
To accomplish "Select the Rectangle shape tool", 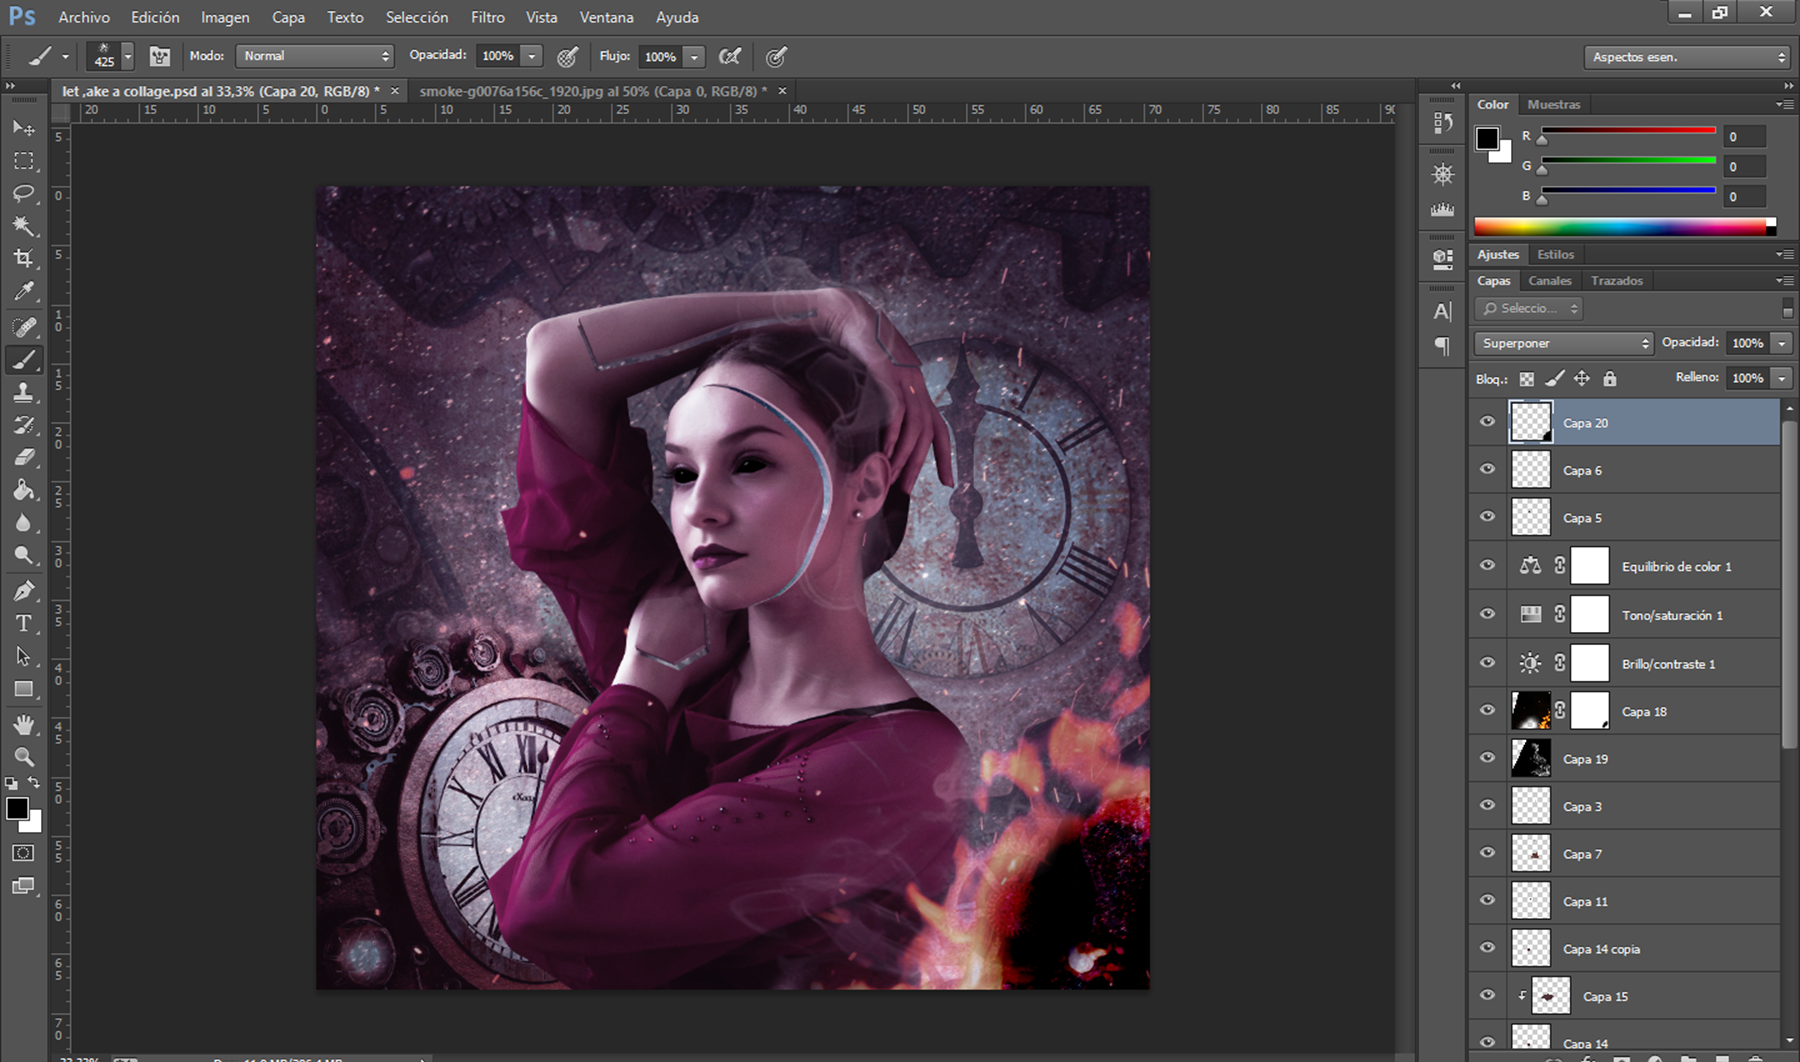I will pyautogui.click(x=24, y=689).
